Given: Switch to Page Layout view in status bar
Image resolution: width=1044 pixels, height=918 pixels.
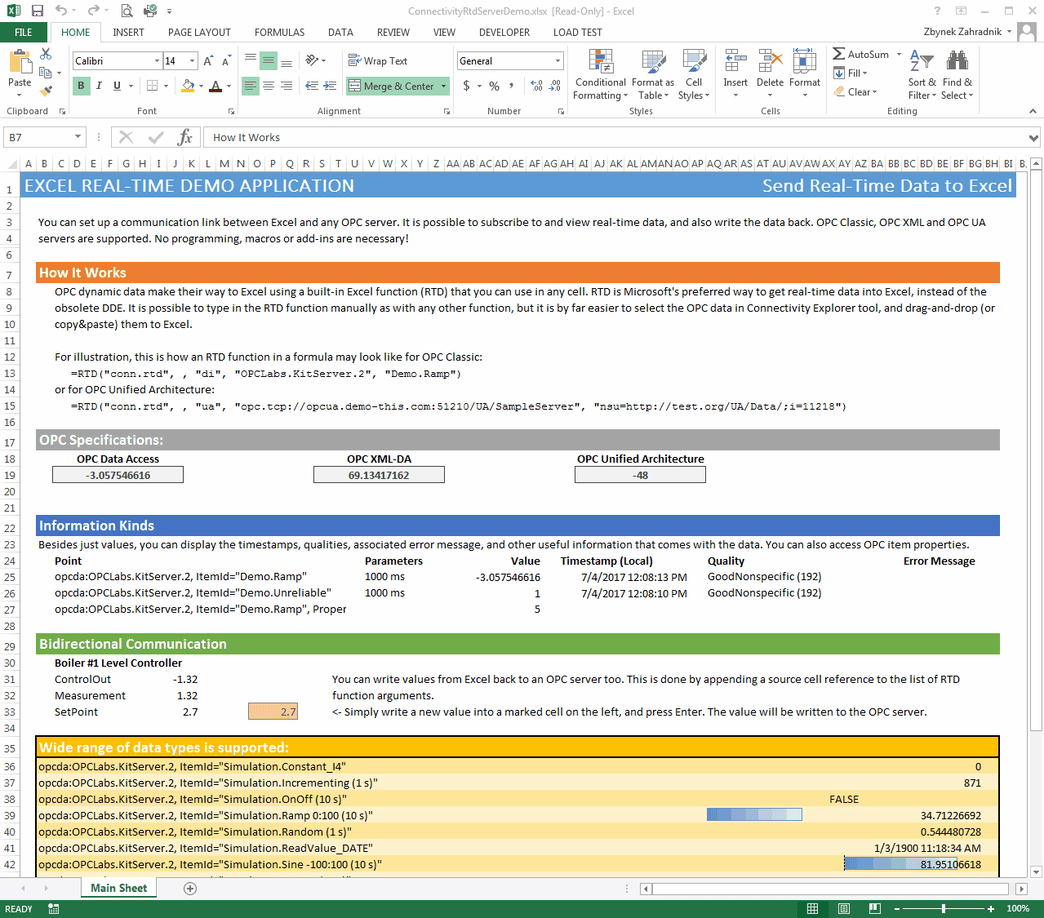Looking at the screenshot, I should click(x=843, y=908).
